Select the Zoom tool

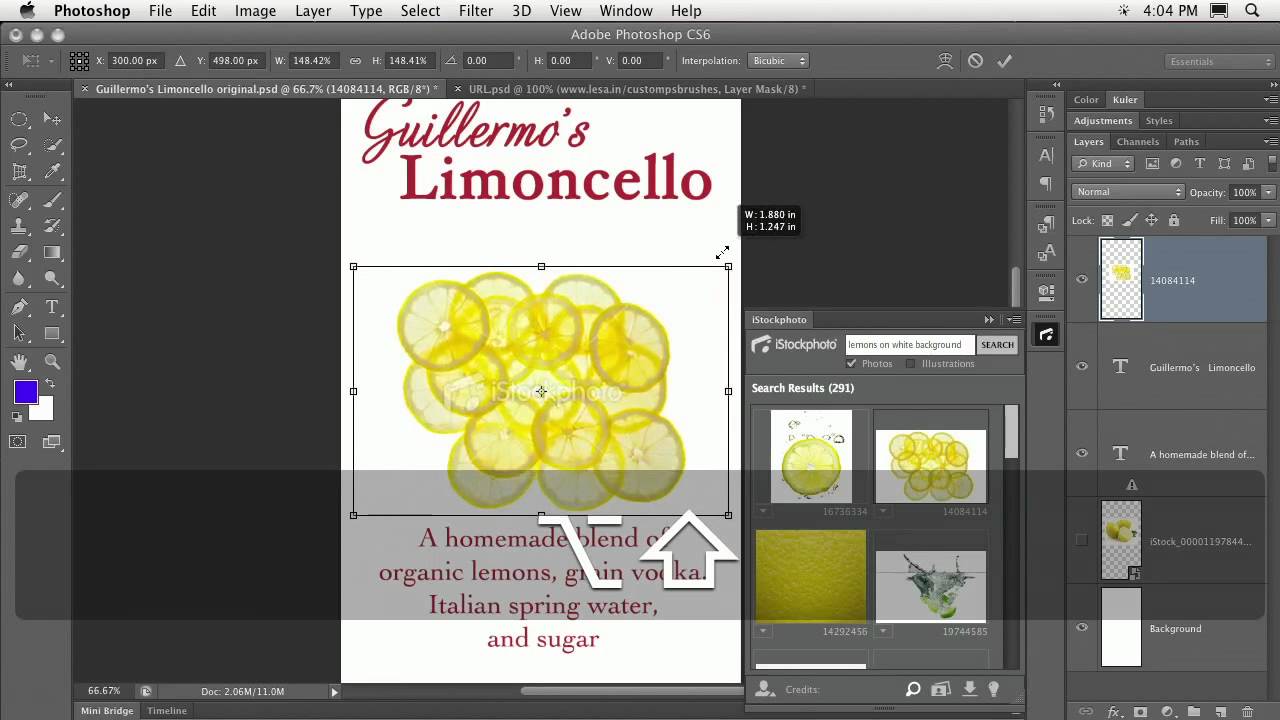click(x=53, y=362)
